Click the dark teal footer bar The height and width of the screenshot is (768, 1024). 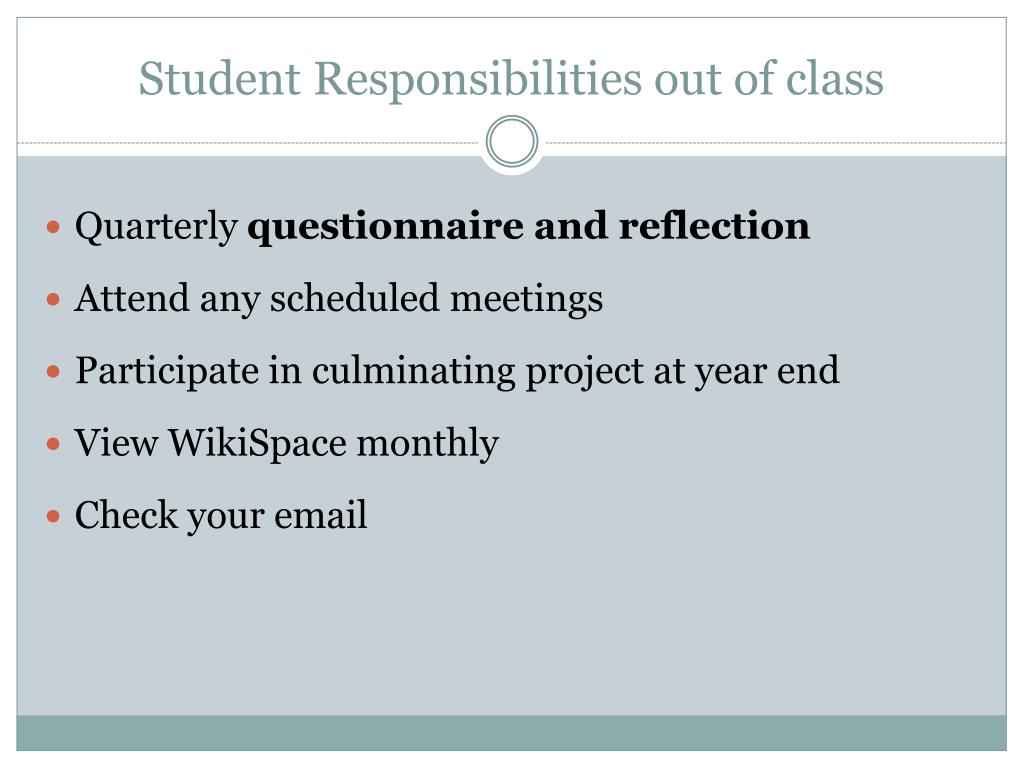coord(511,733)
